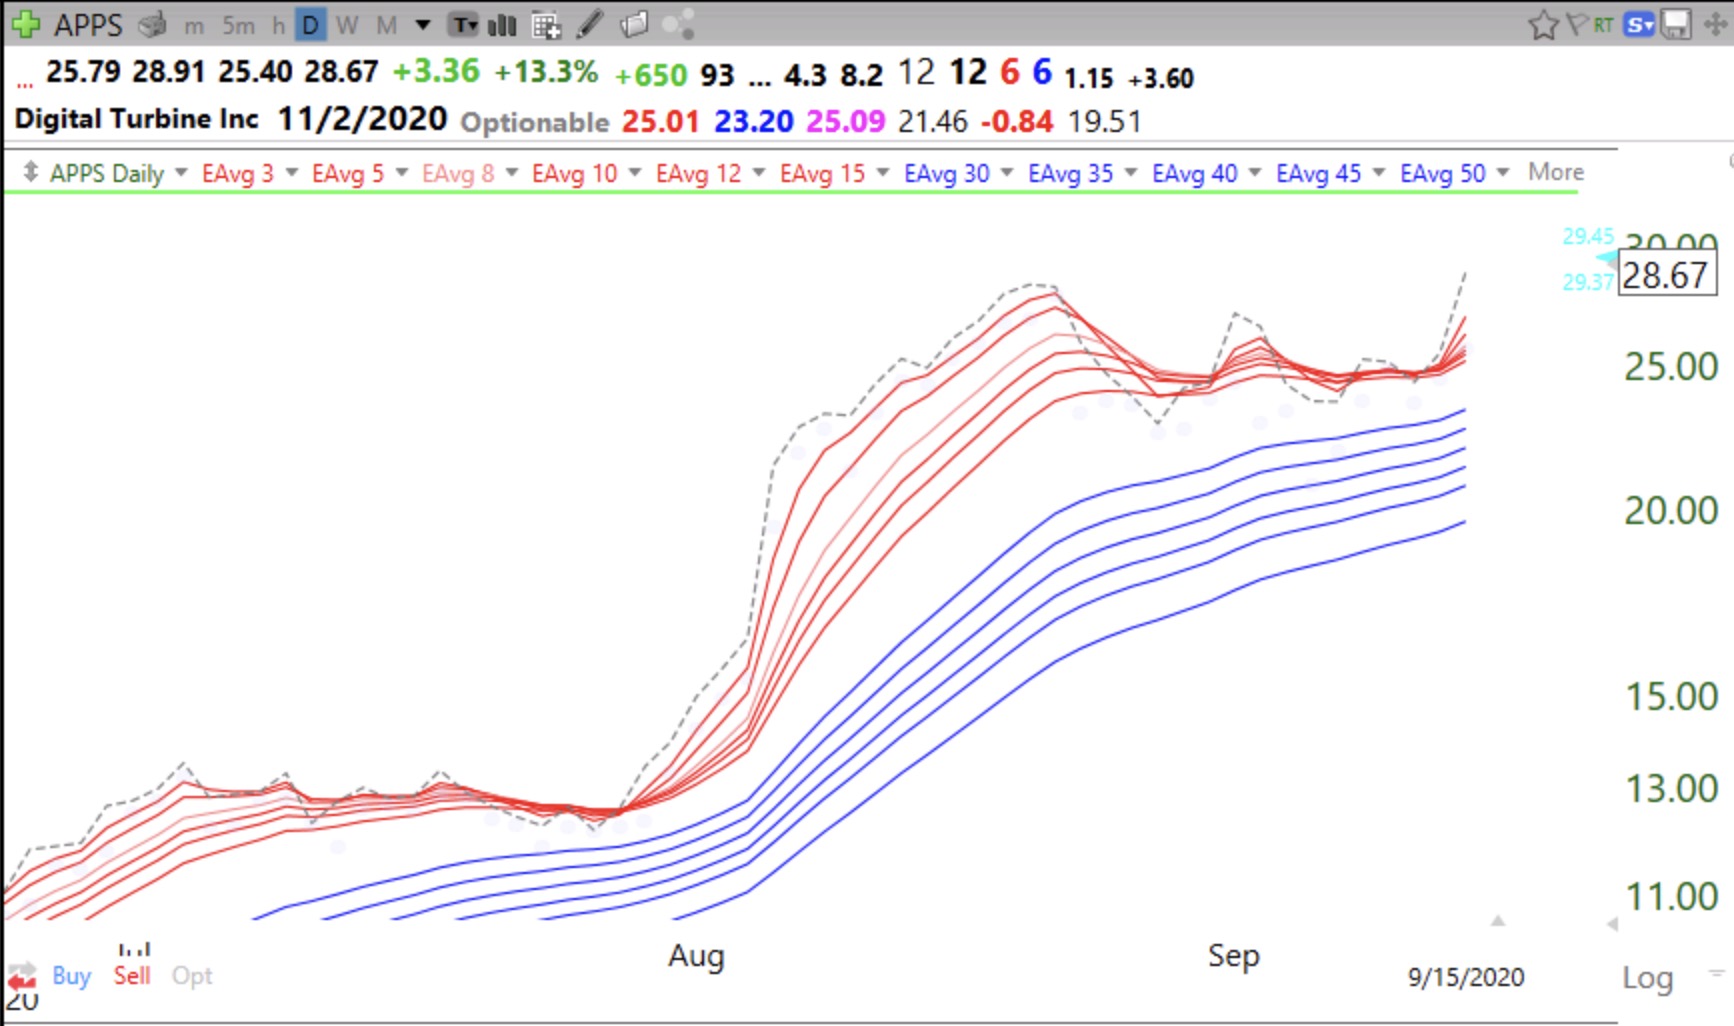Click the green plus add-chart icon
This screenshot has height=1026, width=1734.
[x=25, y=24]
